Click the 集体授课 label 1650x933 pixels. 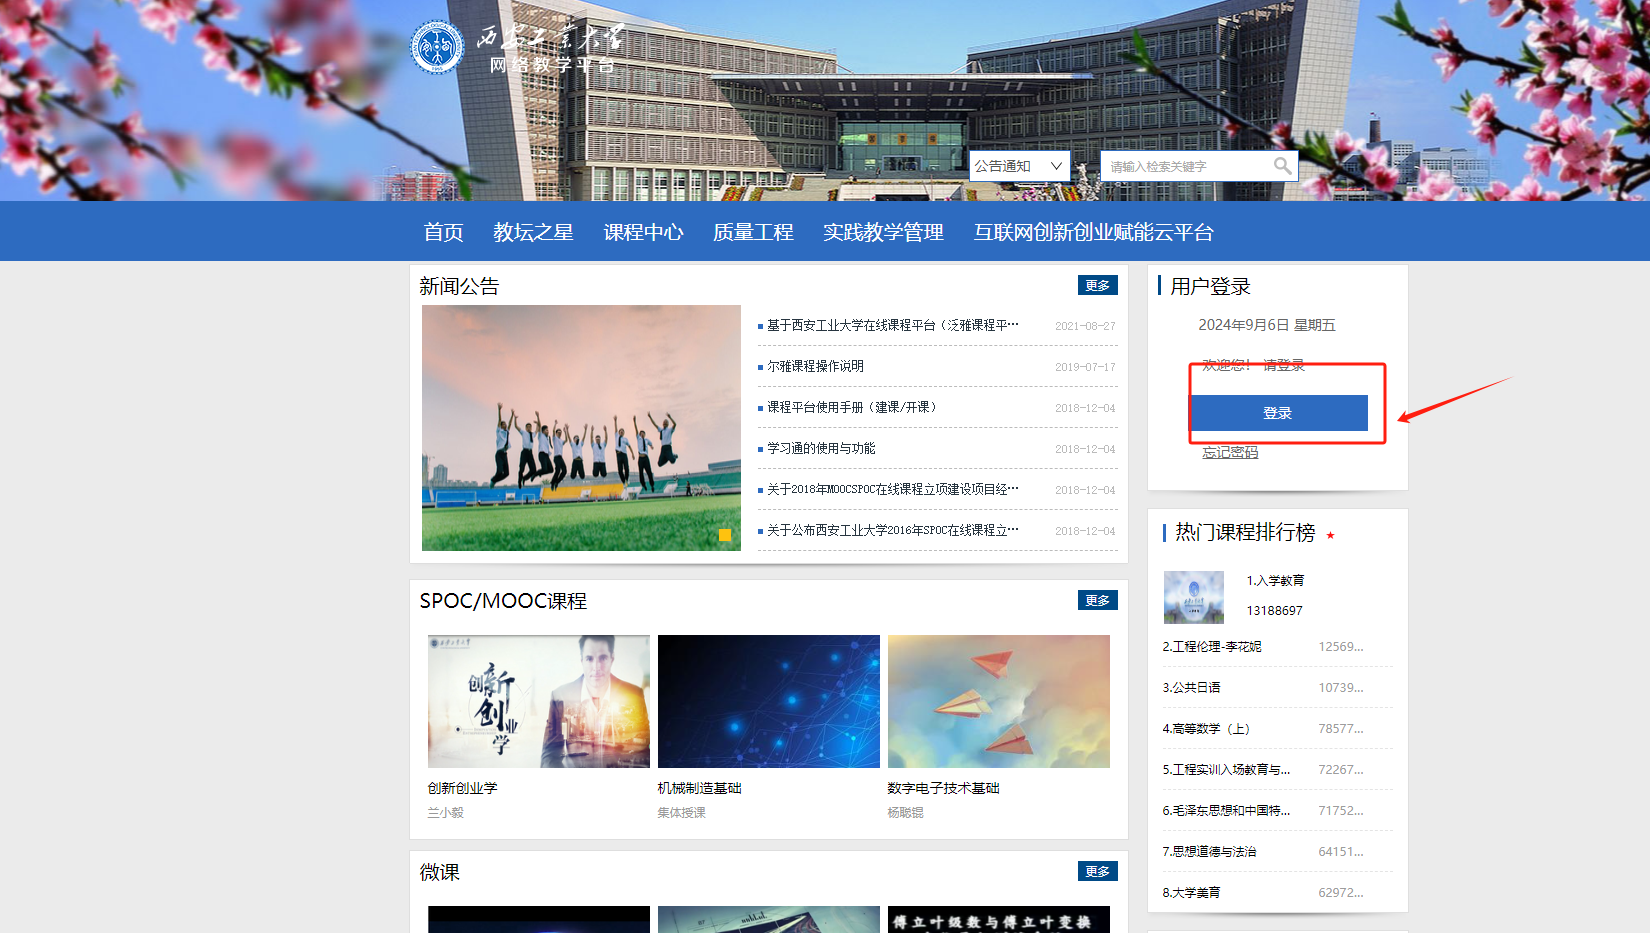682,813
